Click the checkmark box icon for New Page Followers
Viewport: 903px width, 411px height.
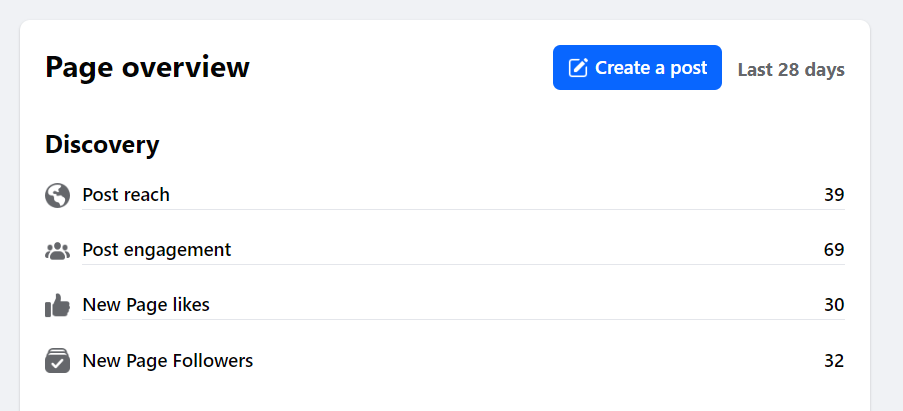(58, 360)
